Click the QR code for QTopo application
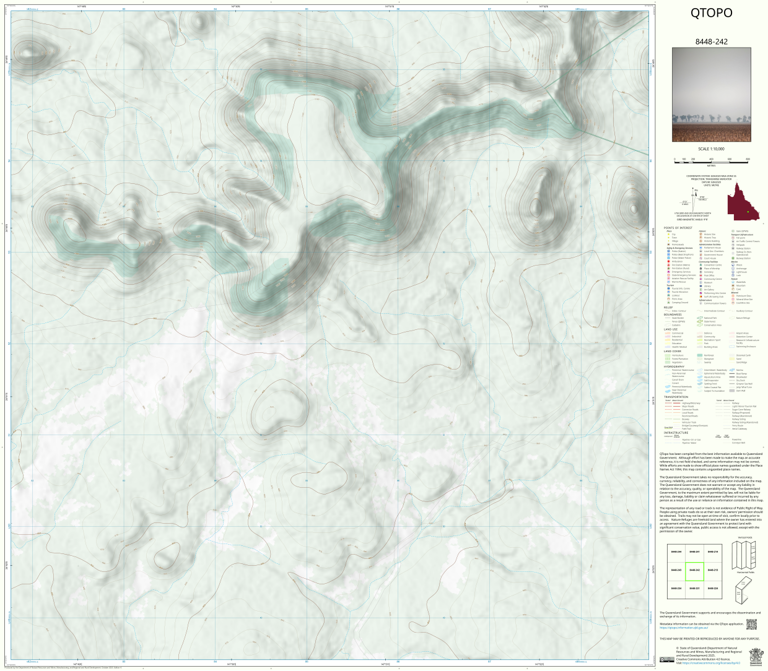The height and width of the screenshot is (671, 768). pos(751,624)
